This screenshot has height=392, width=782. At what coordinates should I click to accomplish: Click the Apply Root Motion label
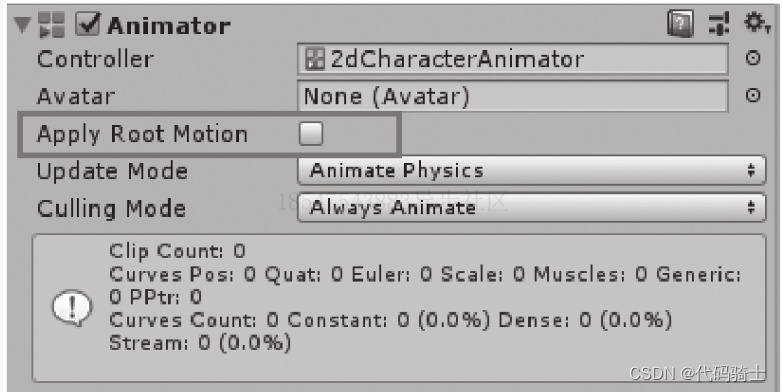point(142,135)
